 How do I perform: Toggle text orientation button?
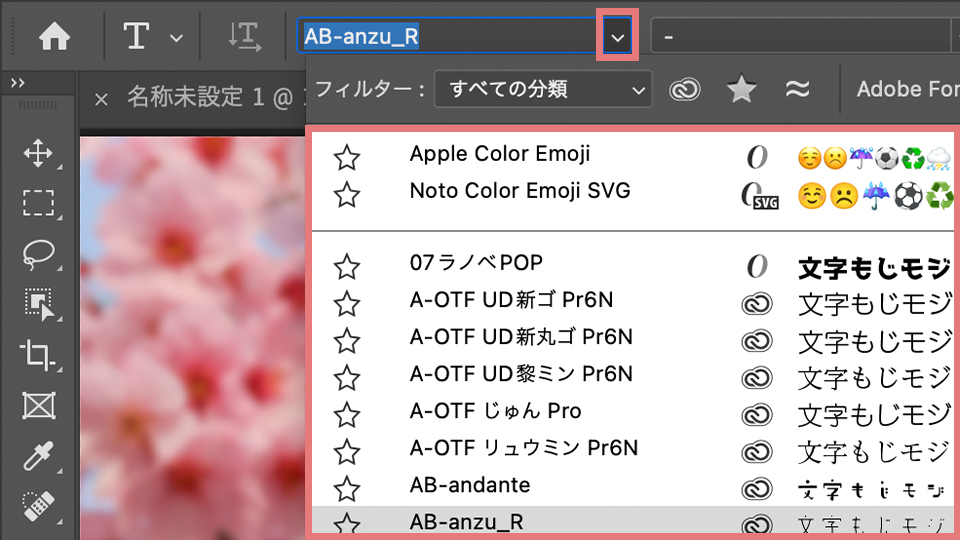click(x=244, y=37)
